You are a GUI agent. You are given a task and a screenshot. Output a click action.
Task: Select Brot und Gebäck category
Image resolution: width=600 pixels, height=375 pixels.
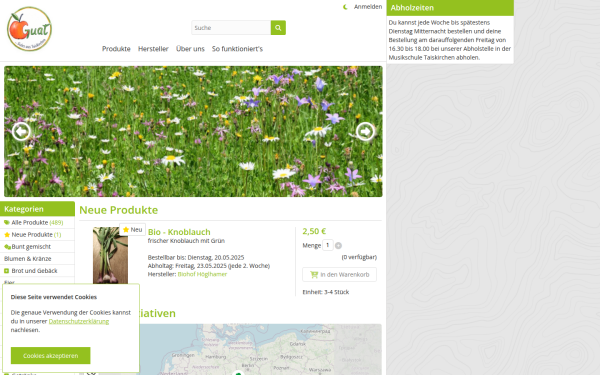pyautogui.click(x=37, y=271)
